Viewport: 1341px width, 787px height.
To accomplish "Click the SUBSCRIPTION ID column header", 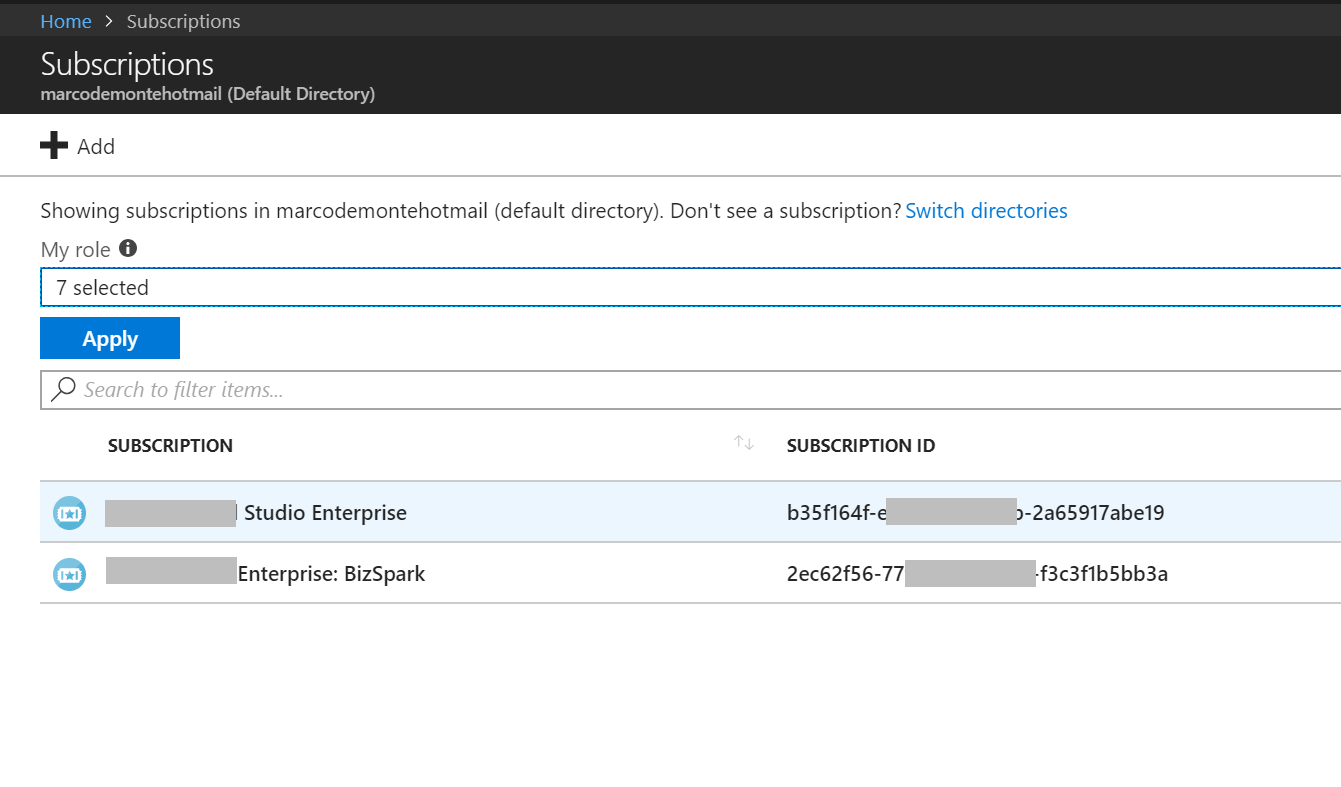I will [x=861, y=446].
